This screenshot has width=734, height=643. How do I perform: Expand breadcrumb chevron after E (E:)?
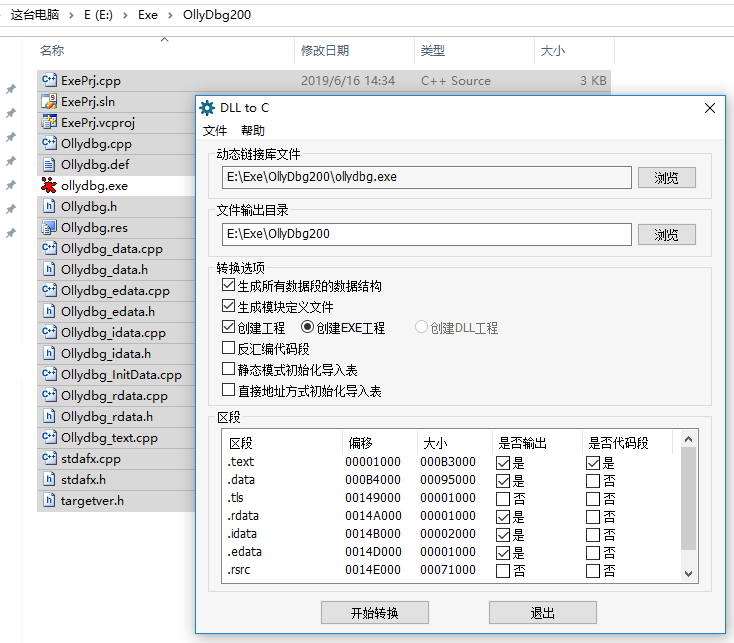click(125, 15)
